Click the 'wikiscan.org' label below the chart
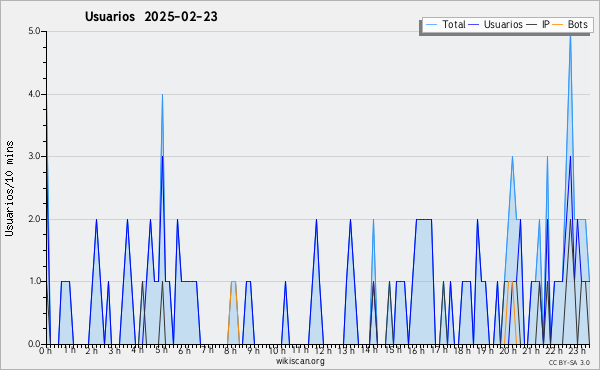600x370 pixels. pyautogui.click(x=300, y=361)
